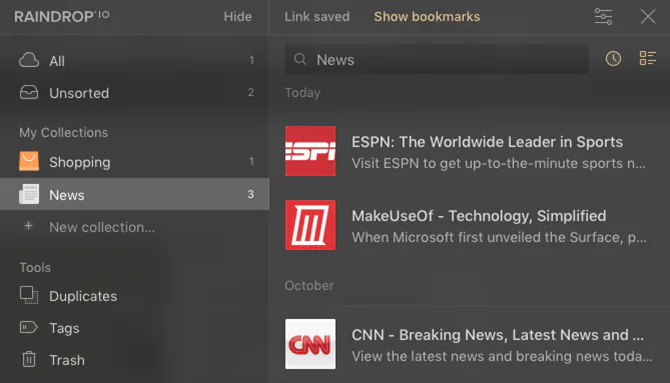Click the October group header
This screenshot has height=383, width=670.
(x=309, y=286)
